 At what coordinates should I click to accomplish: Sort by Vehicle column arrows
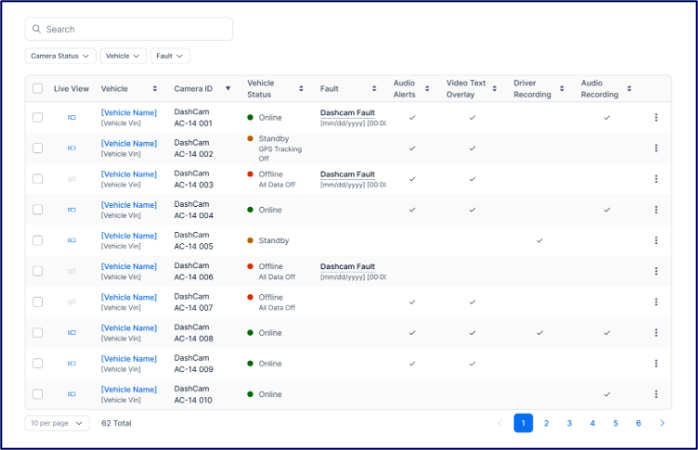coord(154,89)
